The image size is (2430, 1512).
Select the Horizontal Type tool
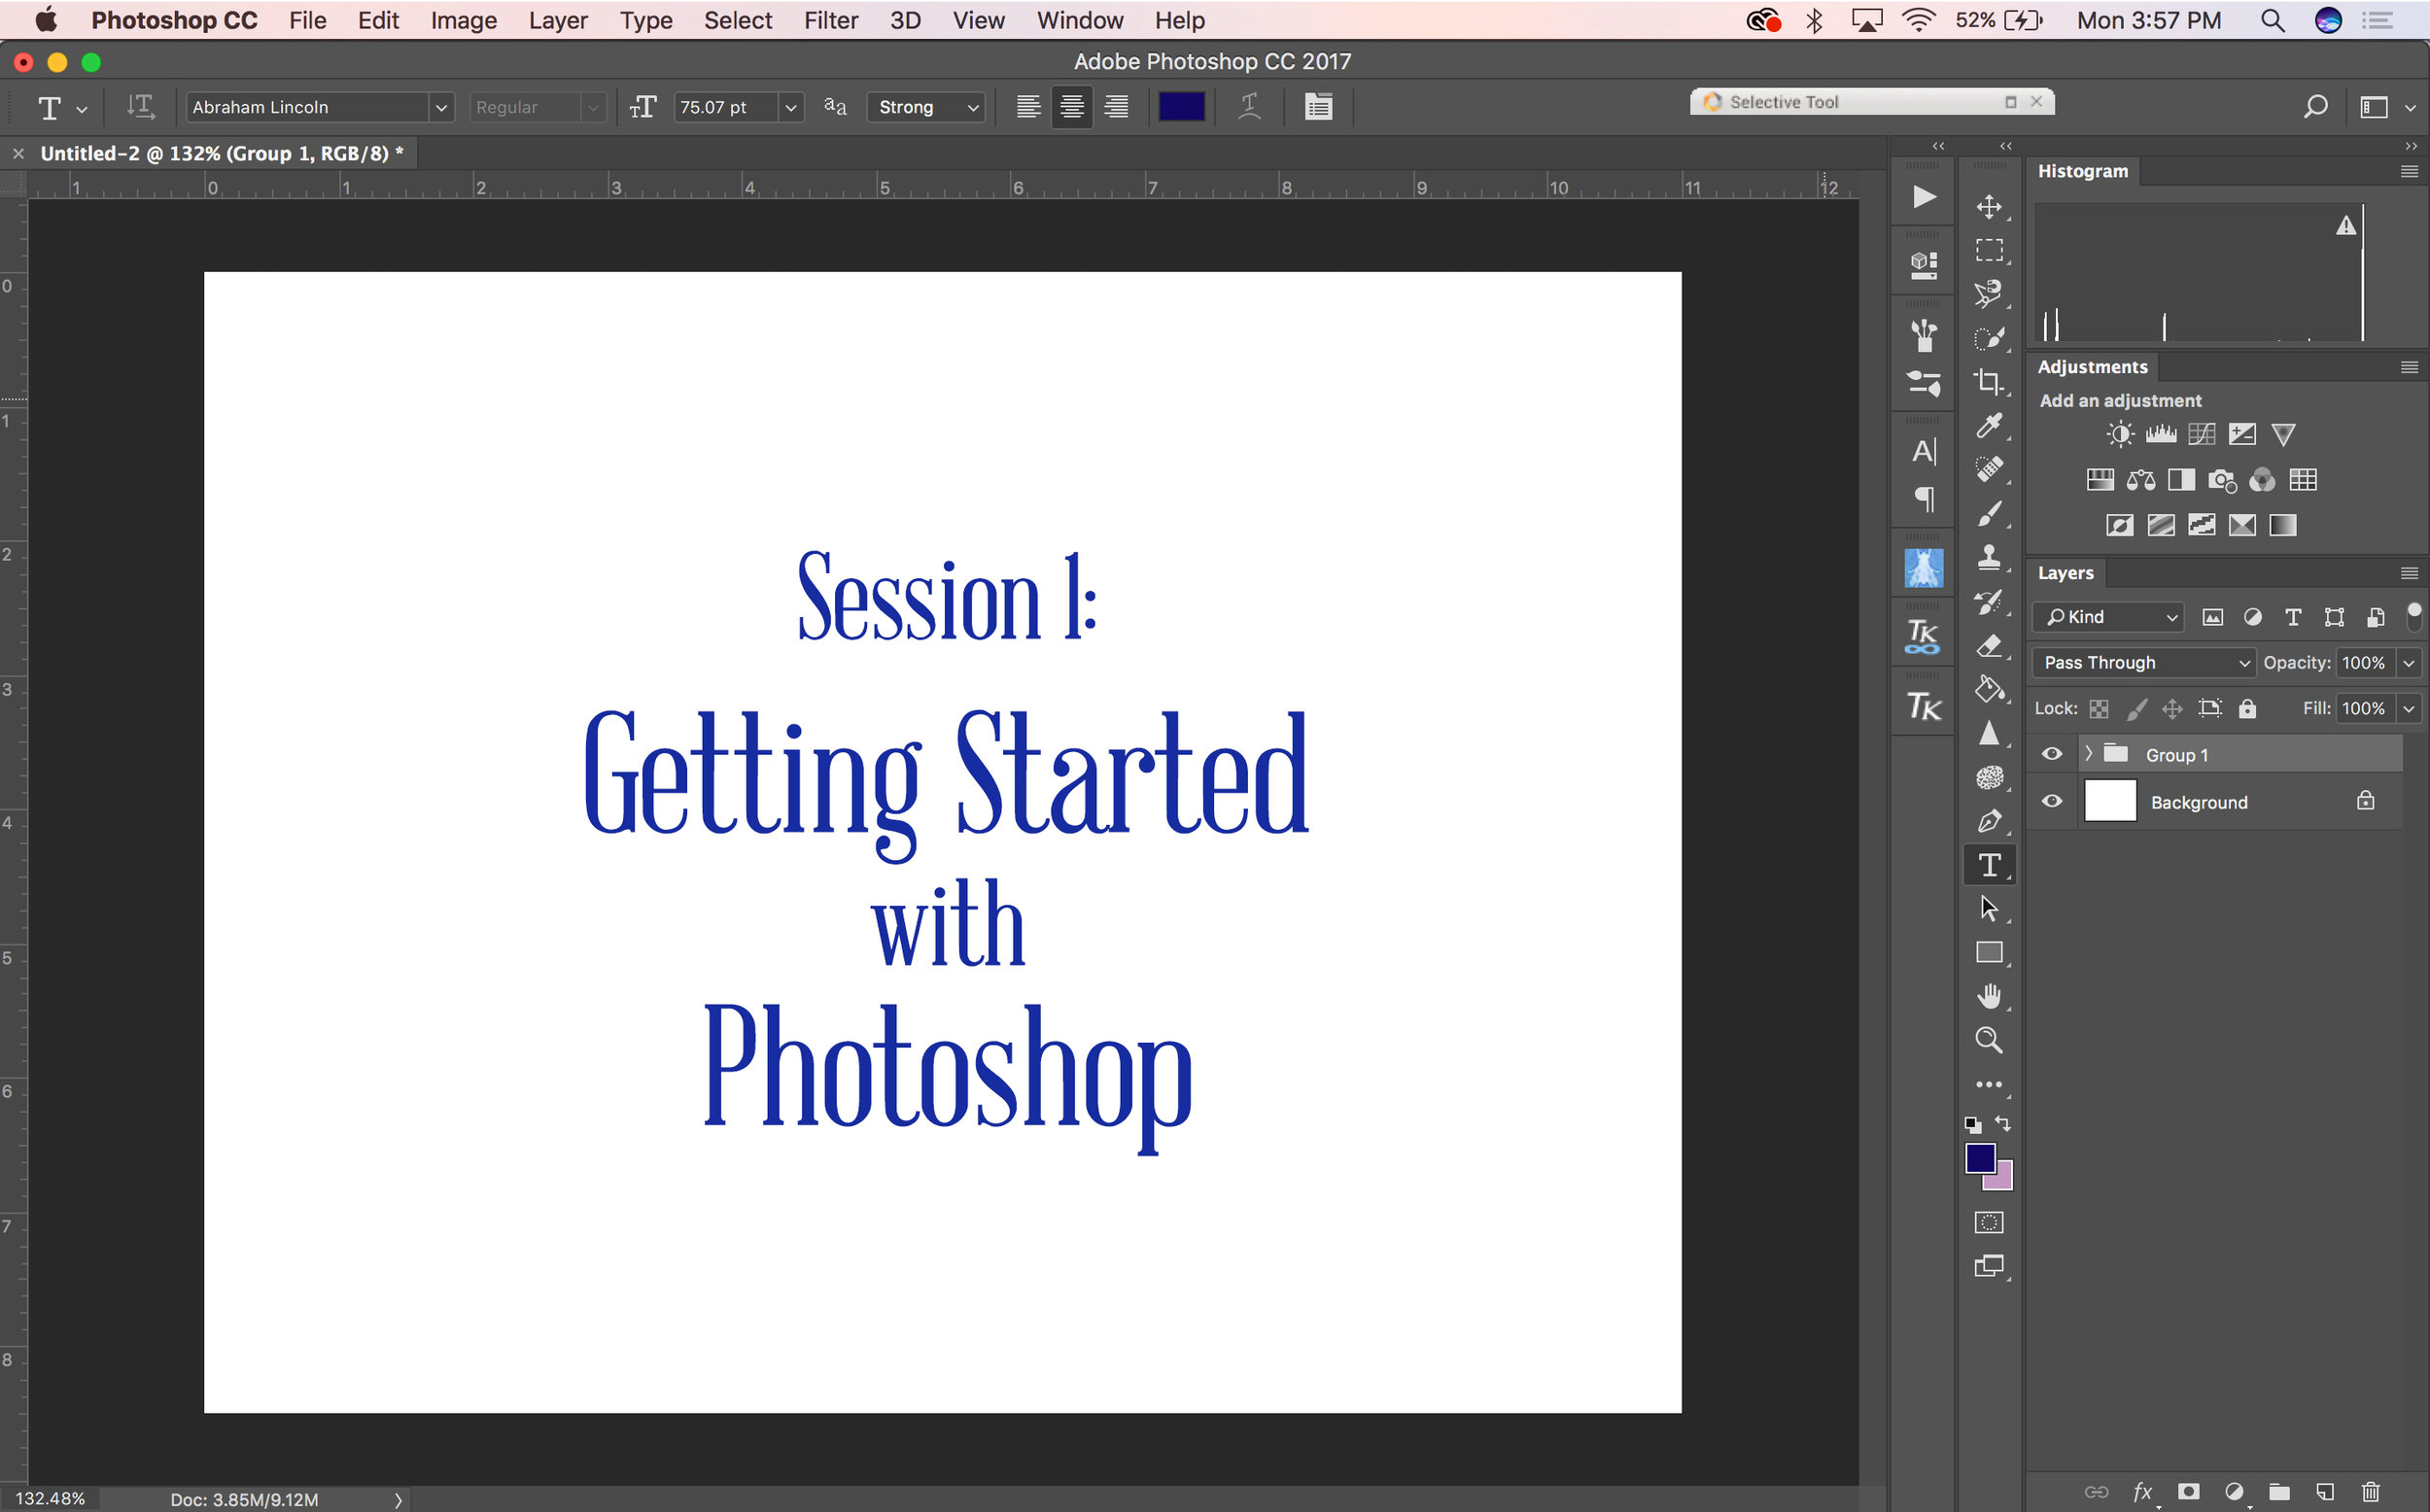pos(1989,865)
